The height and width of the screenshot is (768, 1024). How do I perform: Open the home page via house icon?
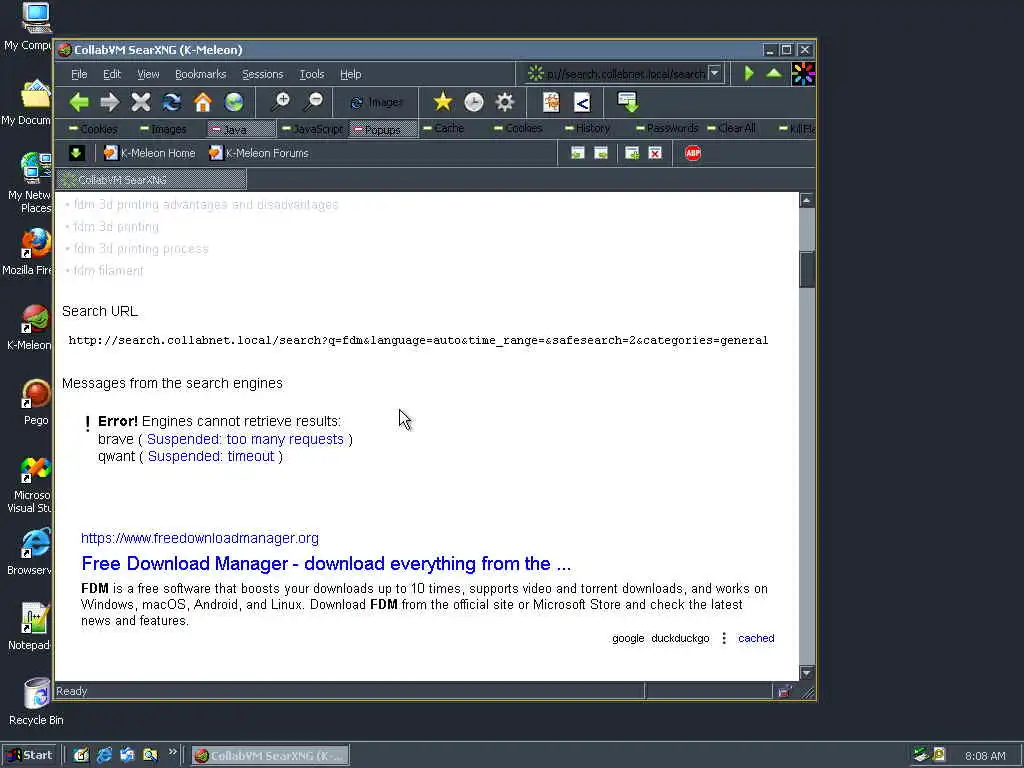tap(203, 102)
